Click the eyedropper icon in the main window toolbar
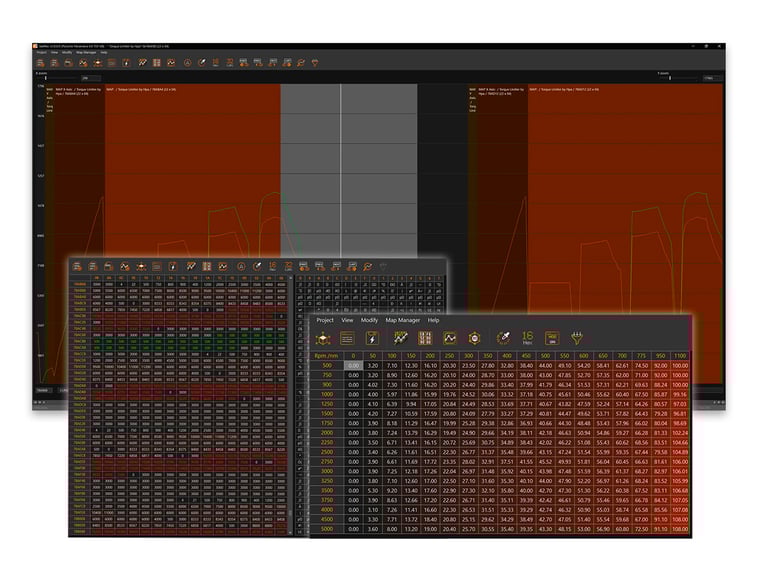 tap(201, 63)
